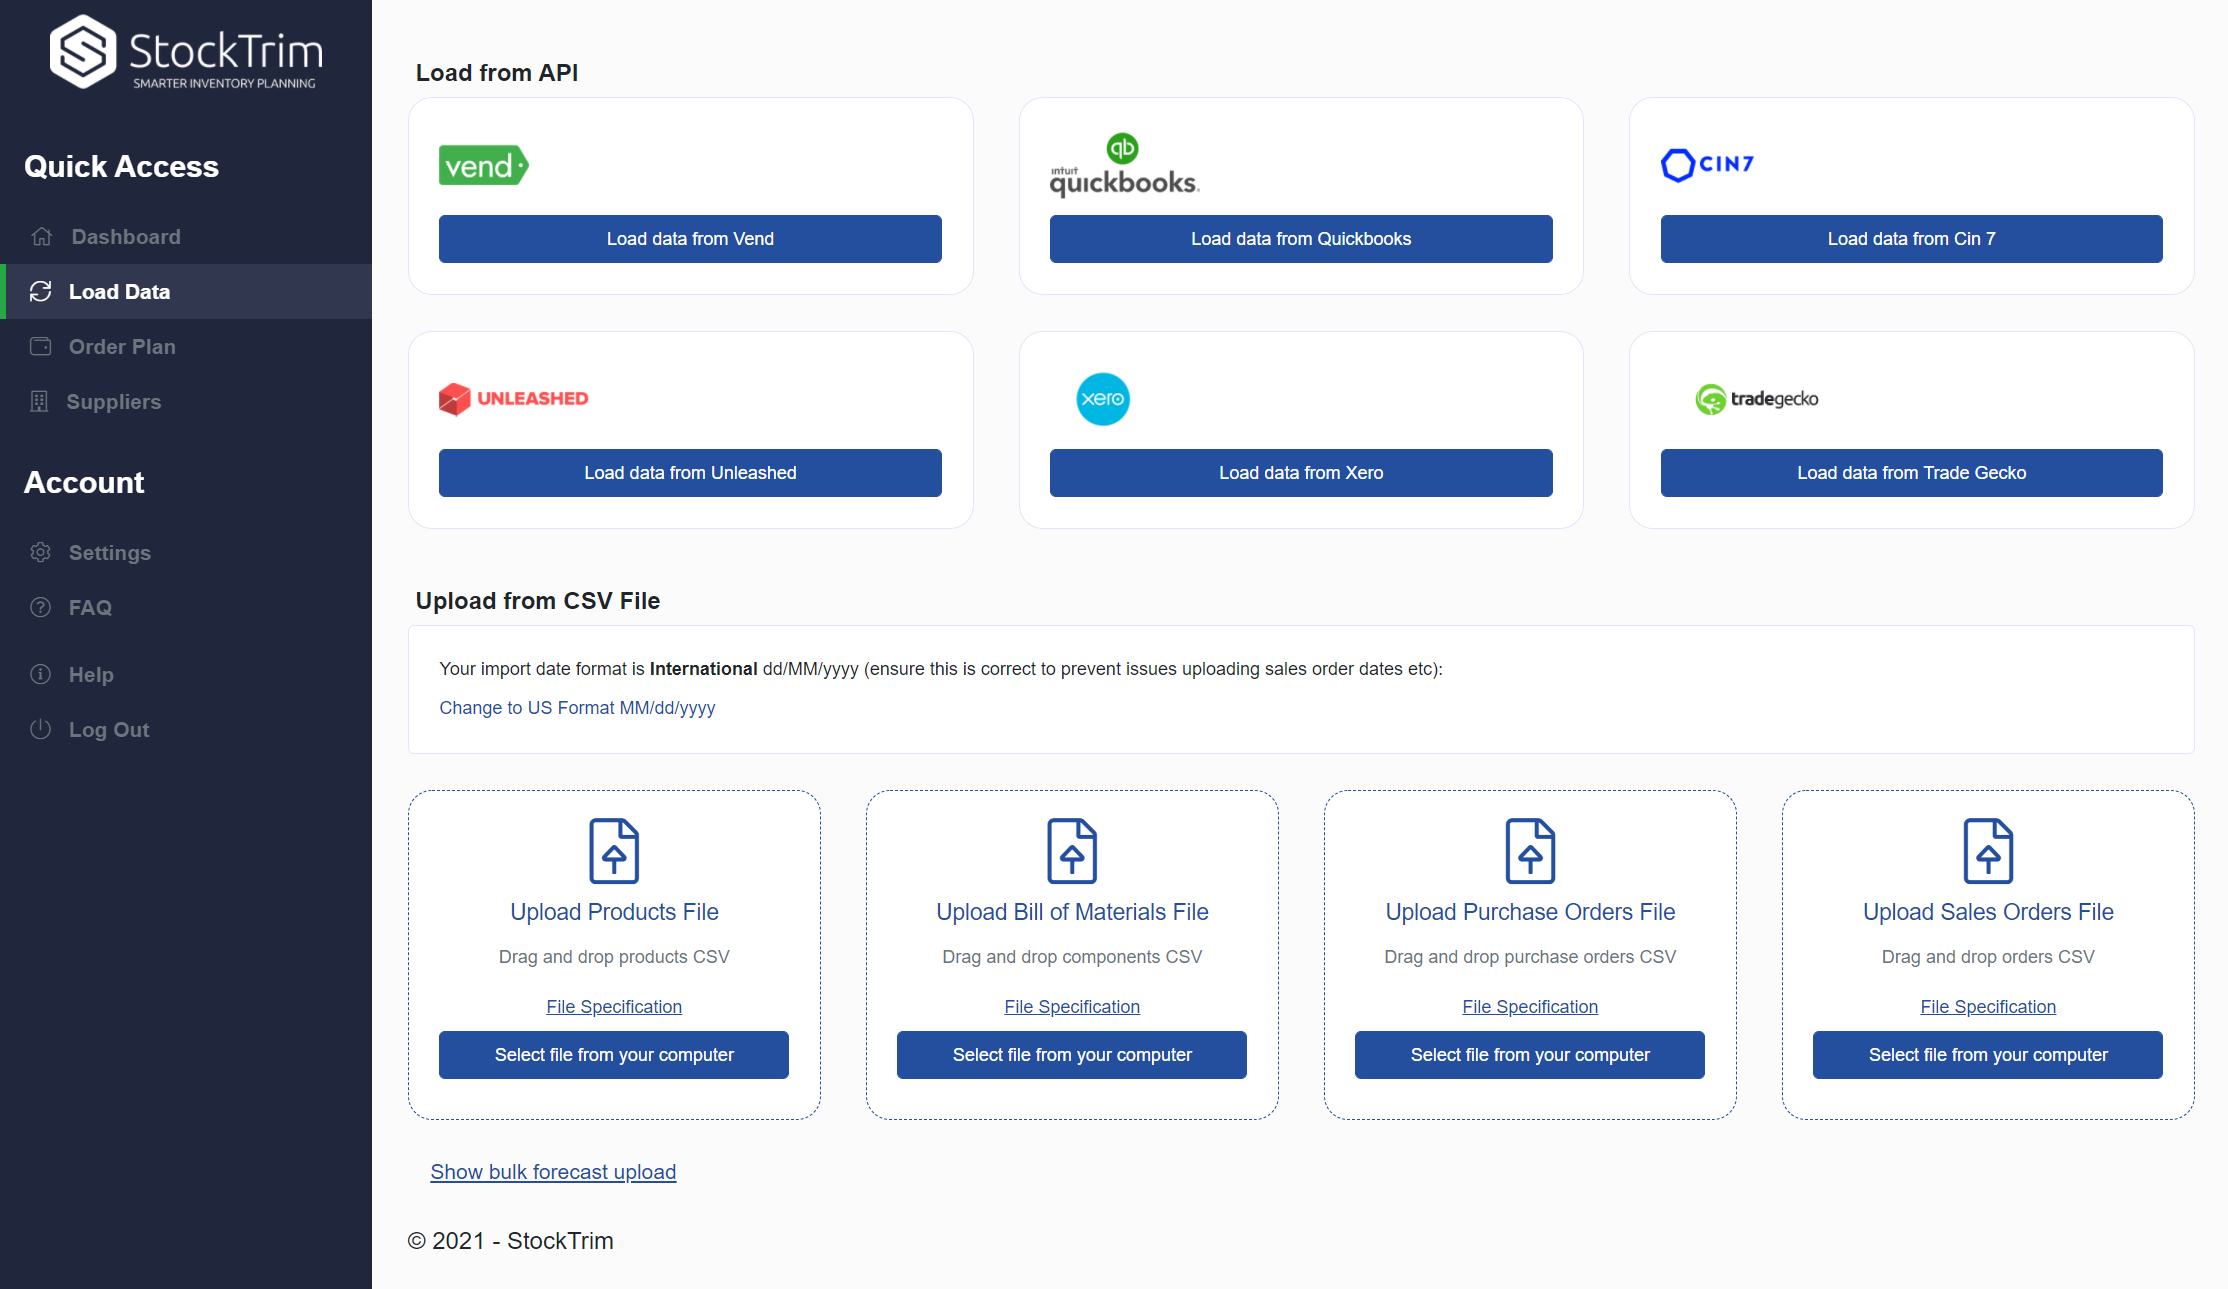Select file for Purchase Orders upload
This screenshot has width=2228, height=1289.
tap(1528, 1054)
